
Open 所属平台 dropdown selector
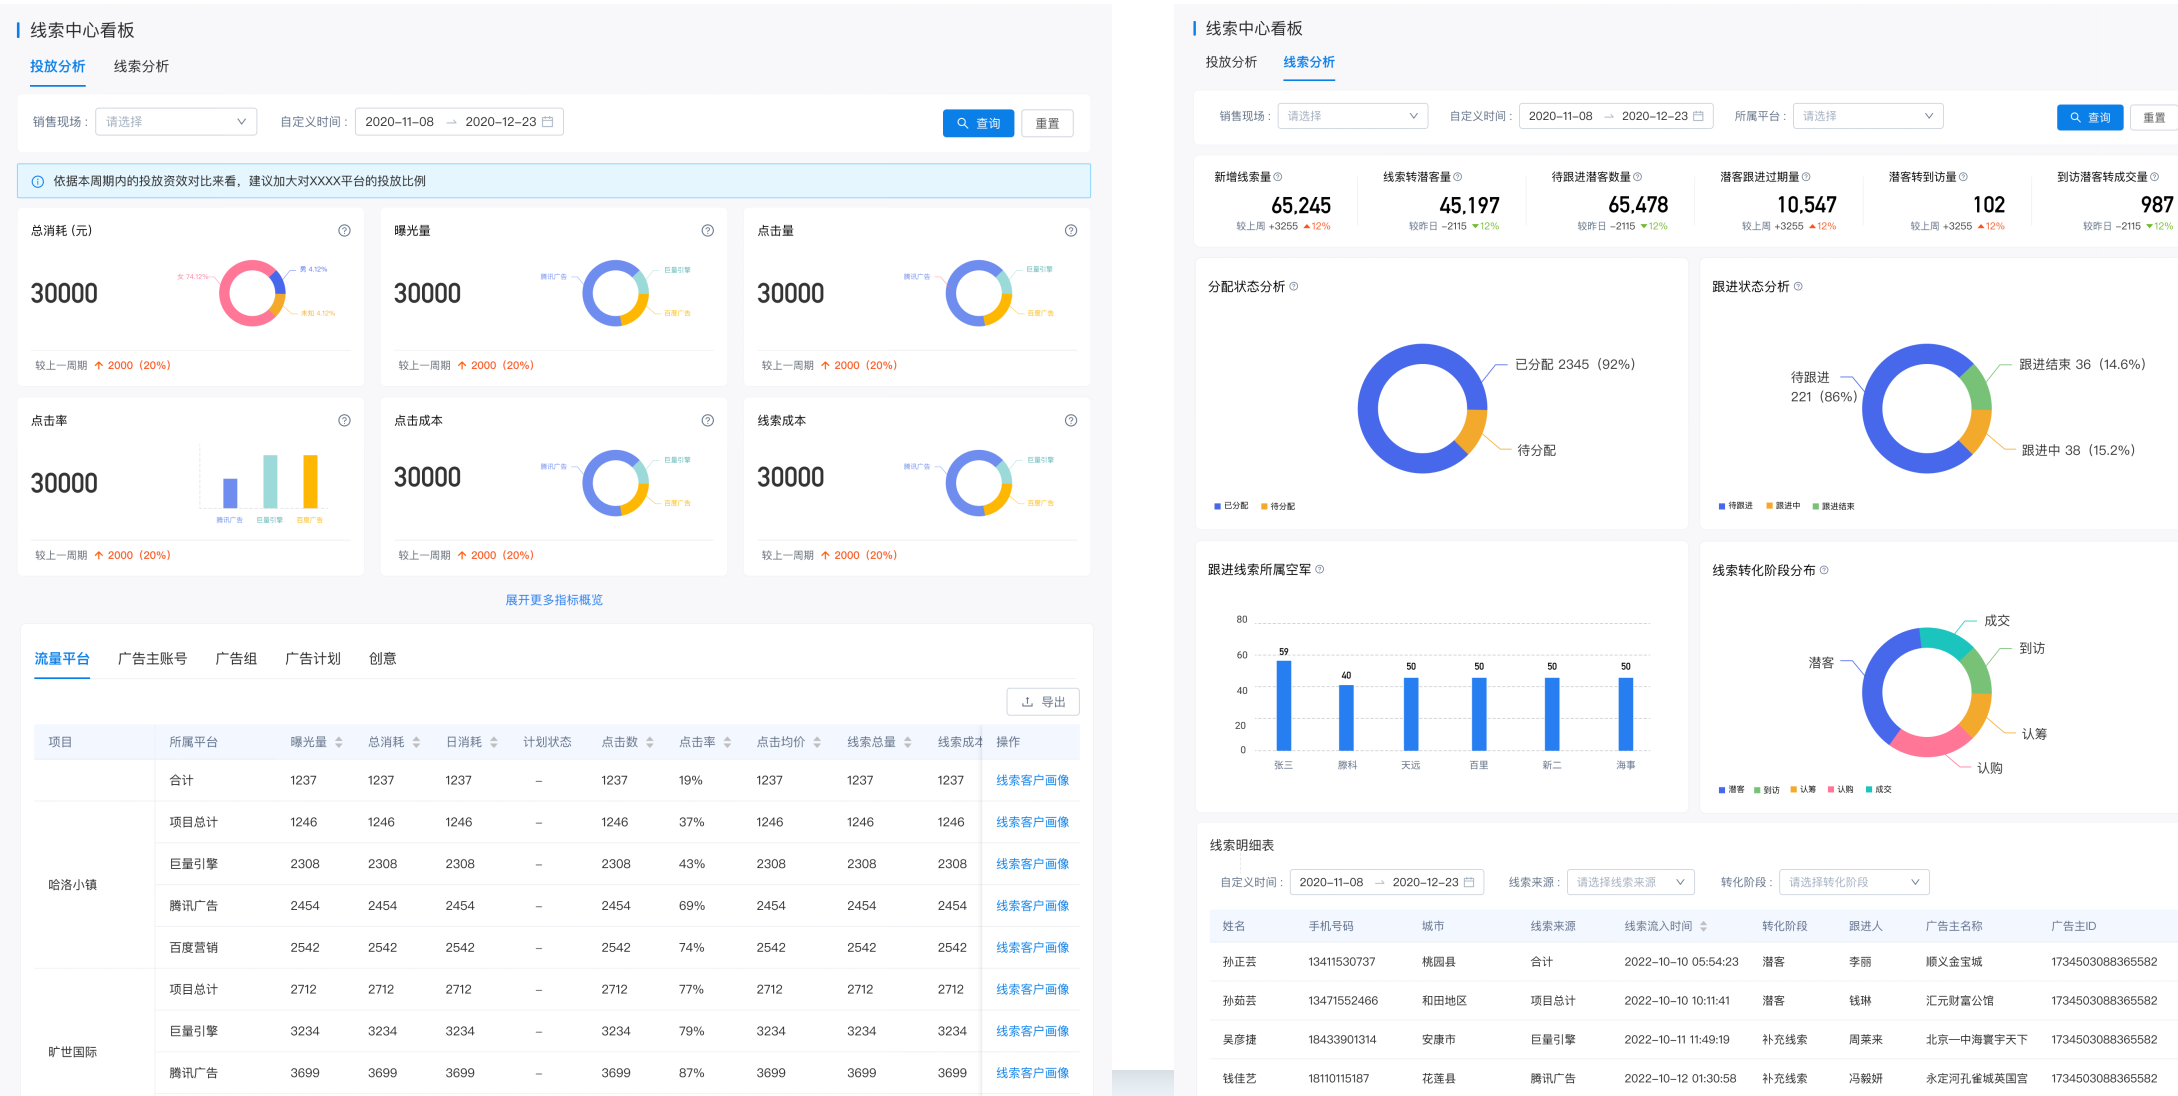(1867, 116)
